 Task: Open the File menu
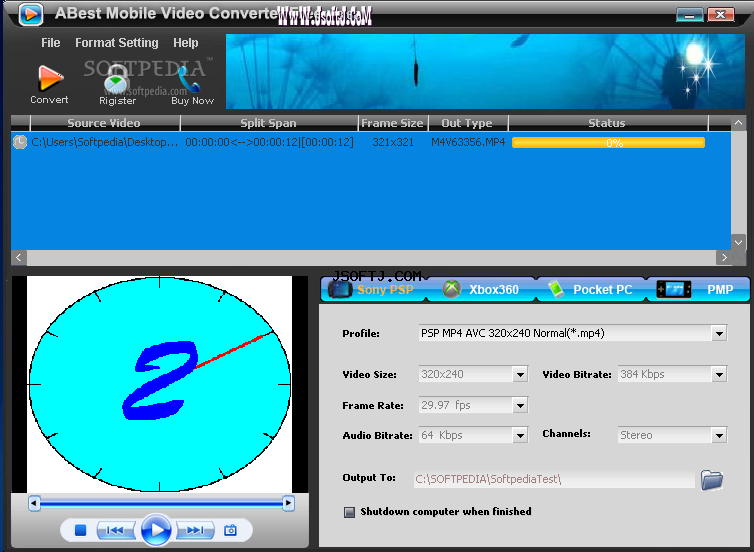coord(50,43)
